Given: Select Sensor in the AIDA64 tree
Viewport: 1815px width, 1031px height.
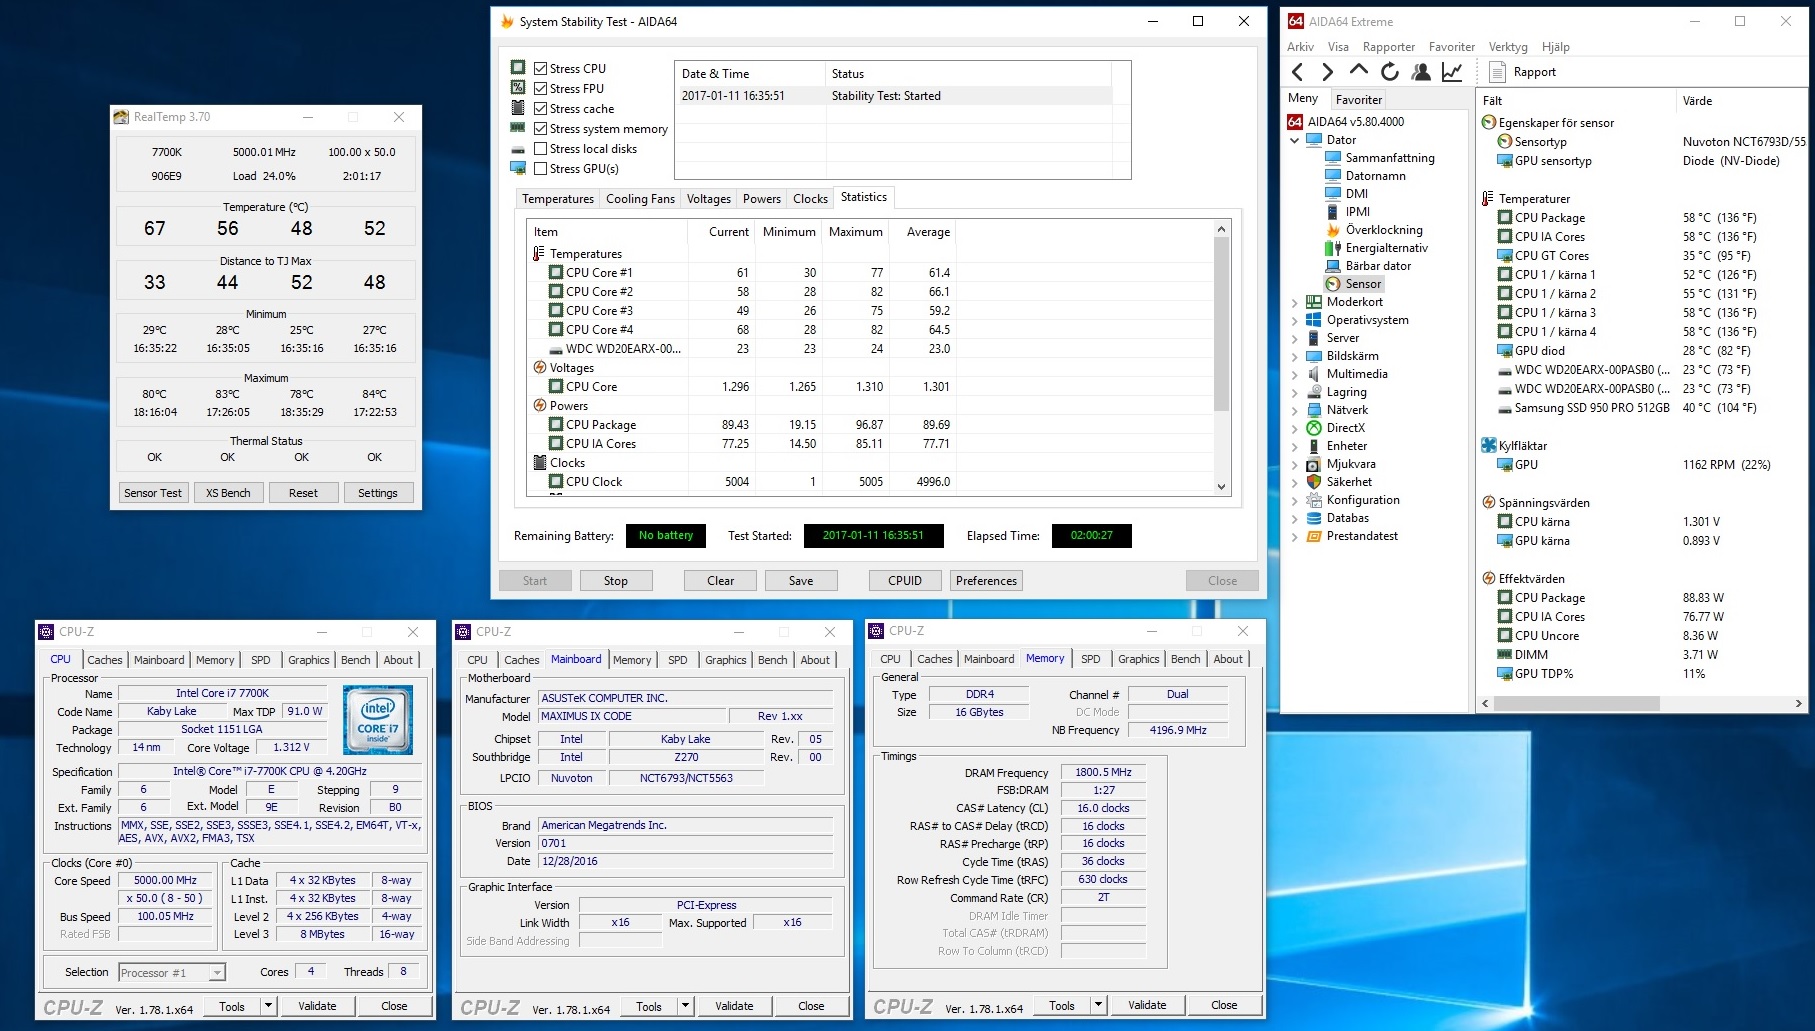Looking at the screenshot, I should click(1363, 284).
